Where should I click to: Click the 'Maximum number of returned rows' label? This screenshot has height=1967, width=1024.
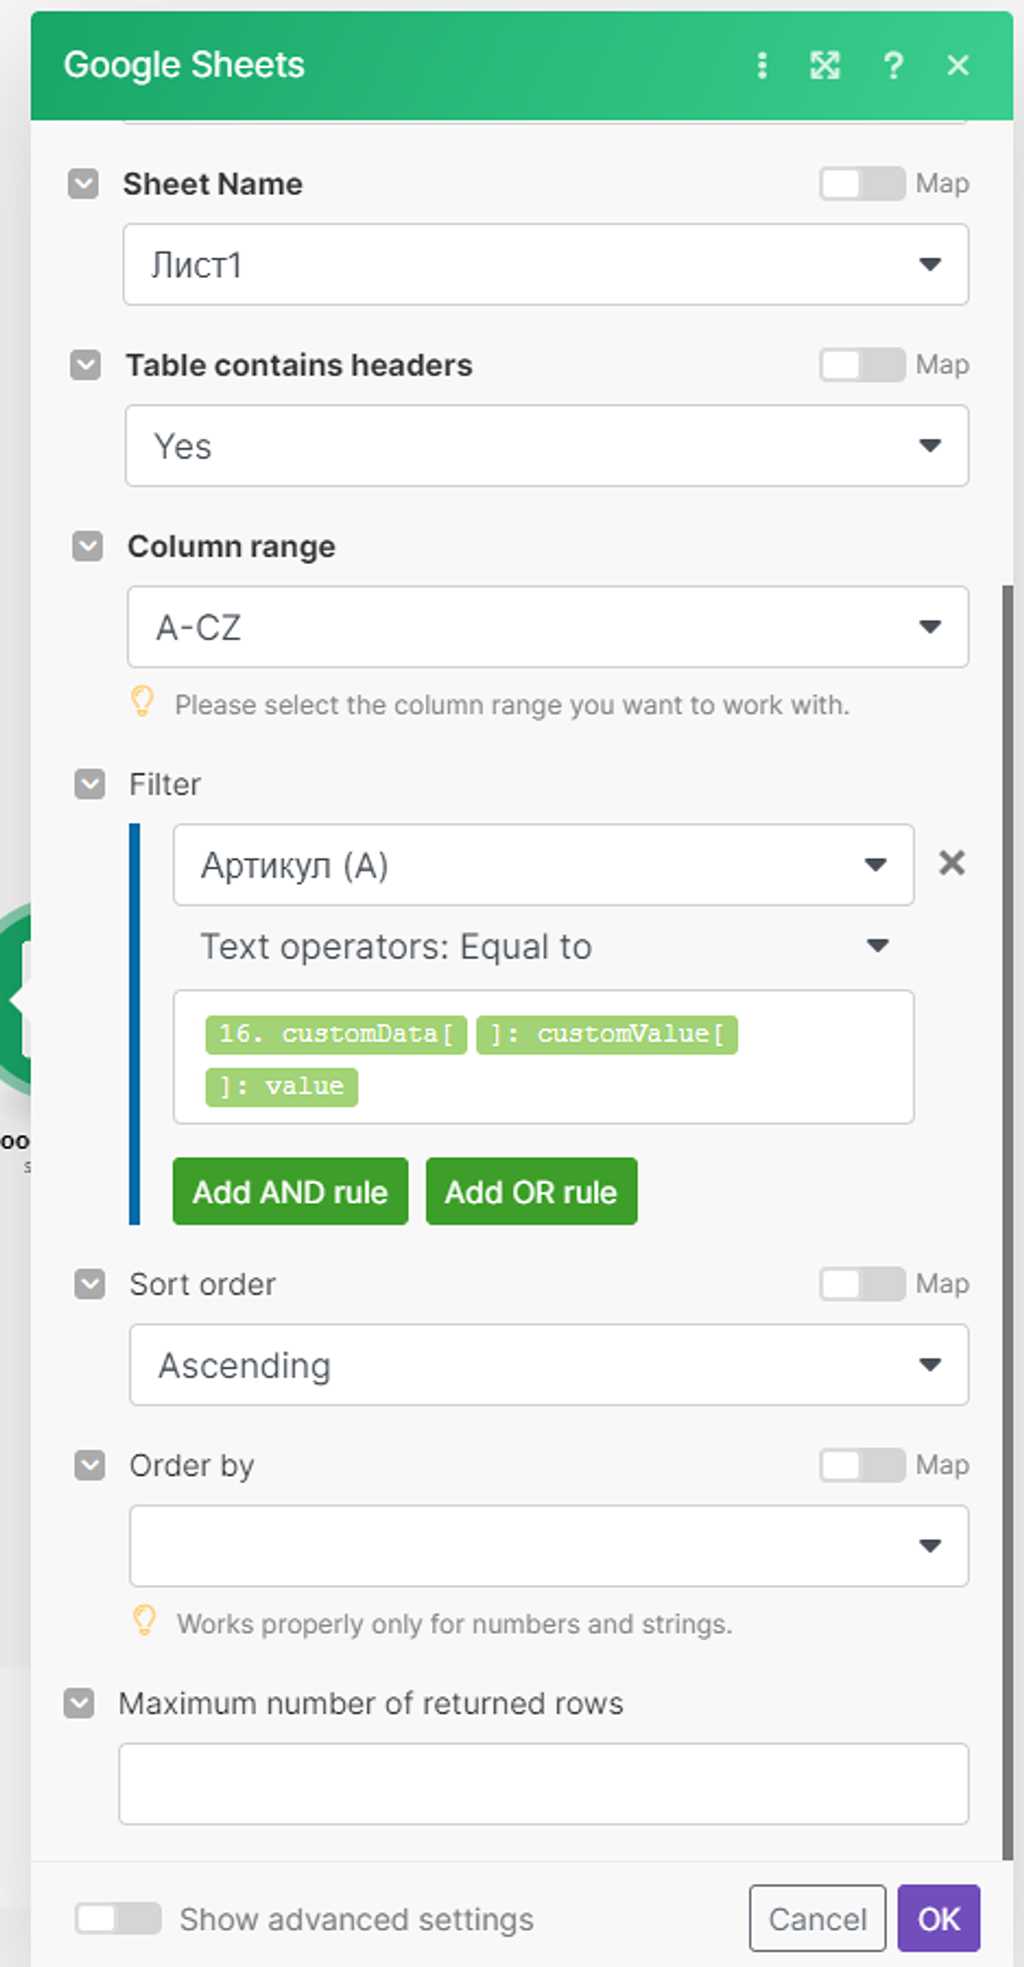tap(371, 1703)
